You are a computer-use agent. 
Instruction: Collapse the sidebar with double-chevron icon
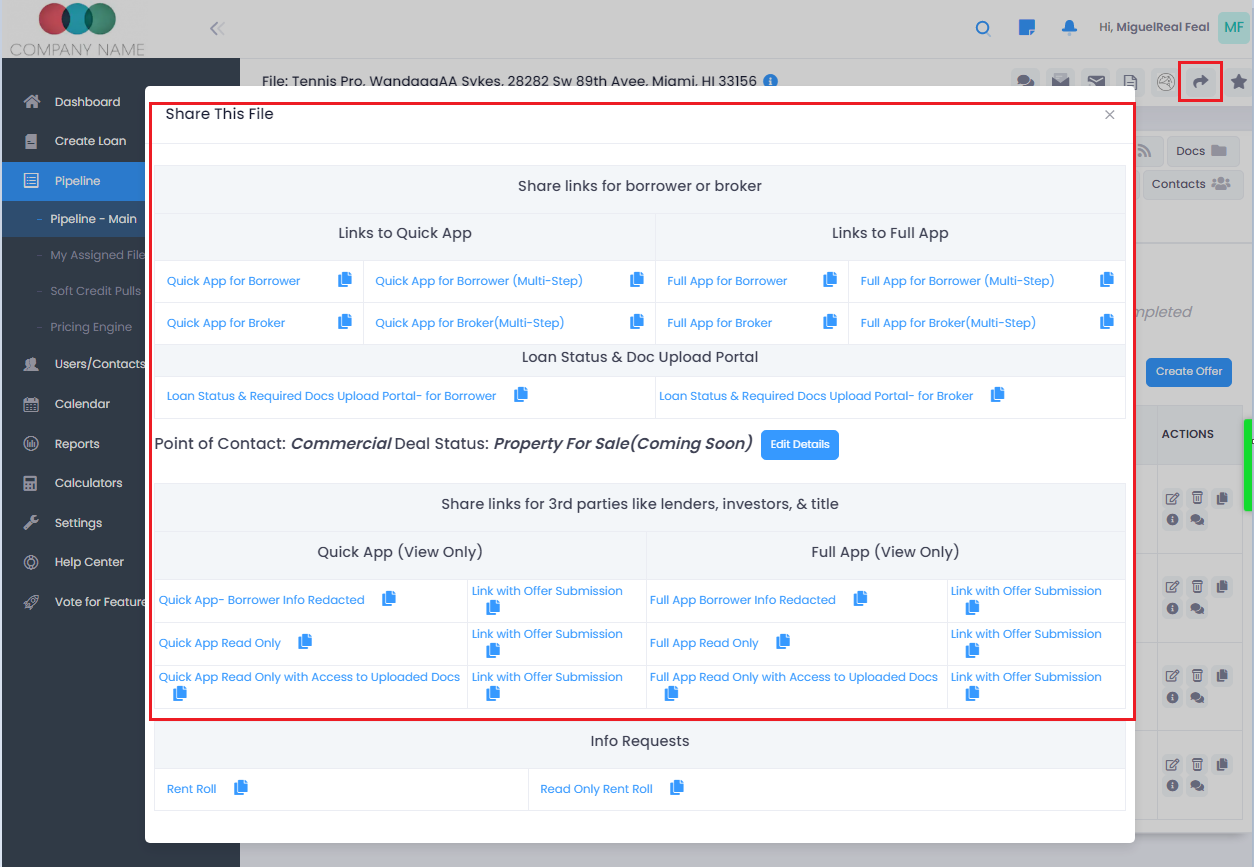click(217, 28)
